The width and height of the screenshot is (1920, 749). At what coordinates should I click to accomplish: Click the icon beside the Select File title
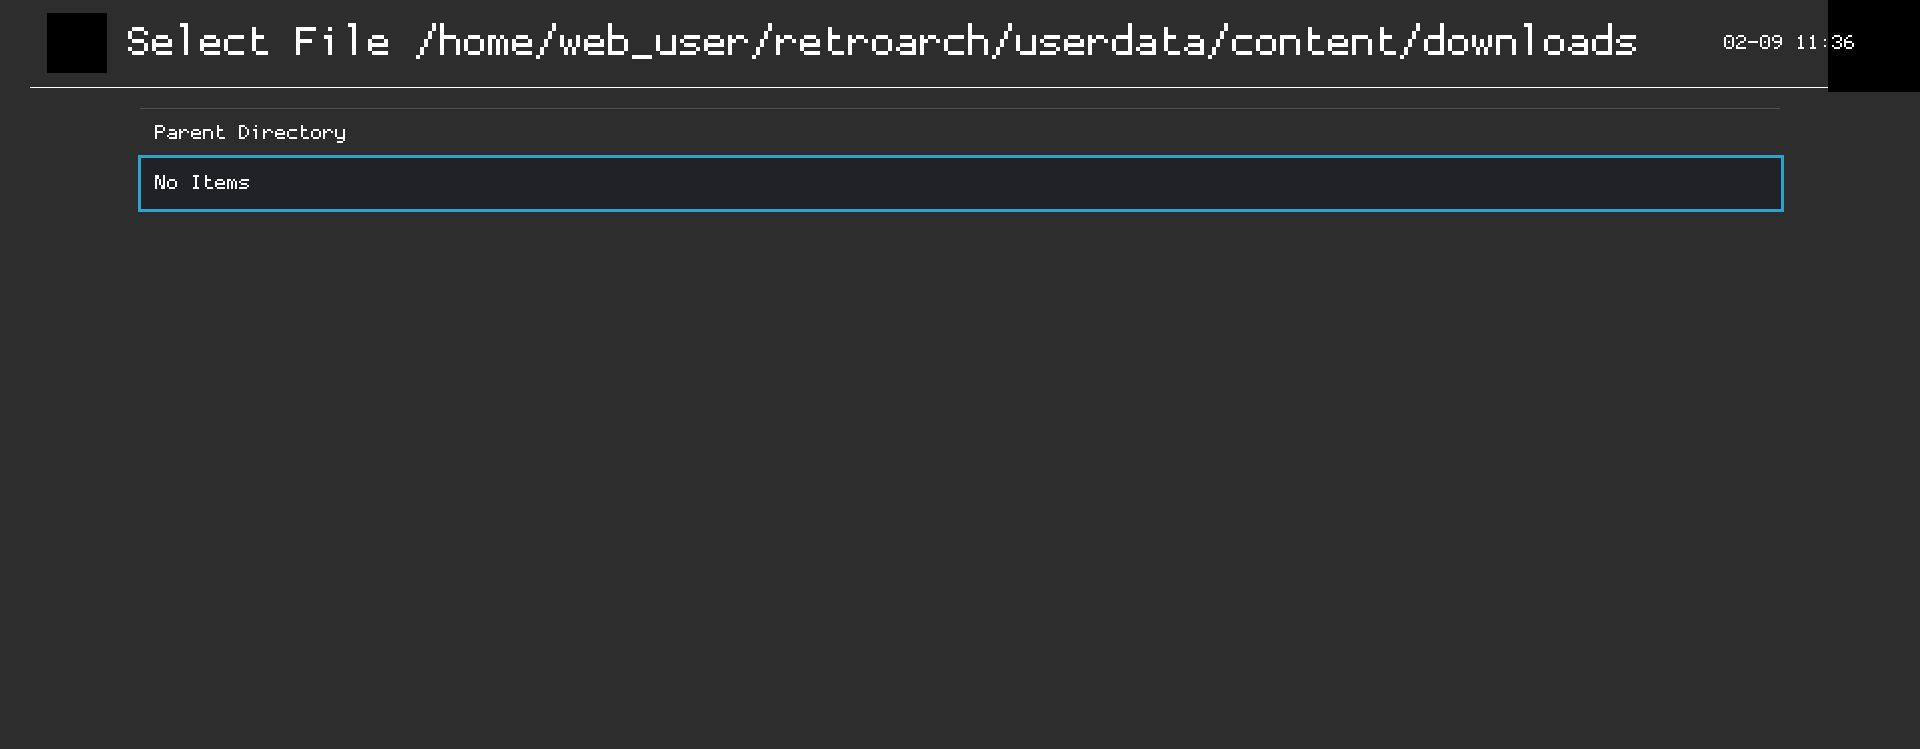coord(76,43)
